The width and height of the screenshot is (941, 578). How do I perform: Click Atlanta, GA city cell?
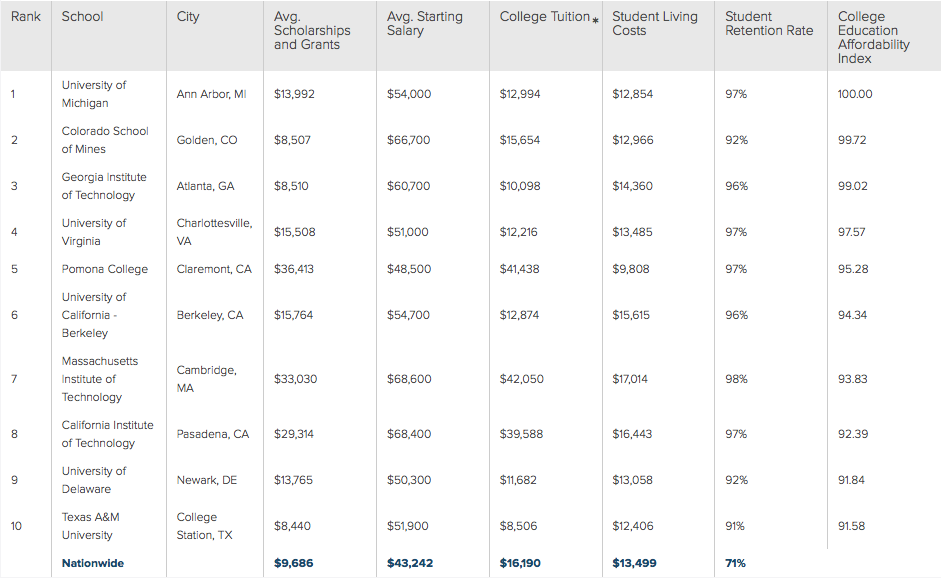click(205, 186)
